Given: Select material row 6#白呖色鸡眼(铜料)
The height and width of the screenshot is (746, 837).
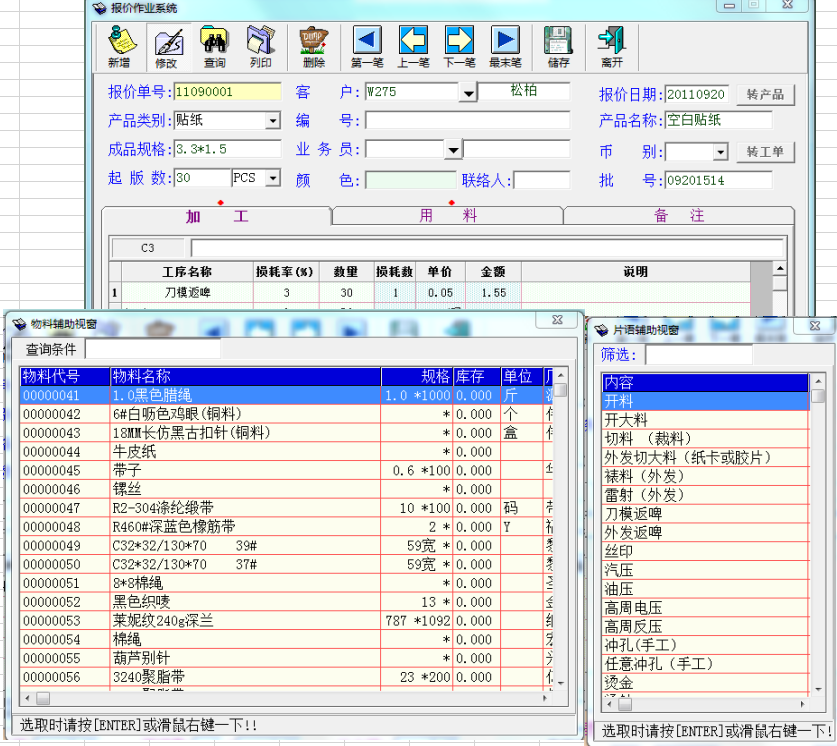Looking at the screenshot, I should [x=287, y=414].
